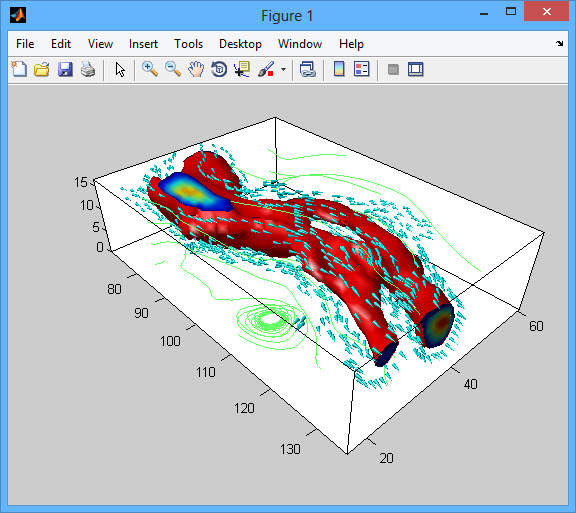Show Plot Tools and dock figure
The image size is (576, 513).
415,69
